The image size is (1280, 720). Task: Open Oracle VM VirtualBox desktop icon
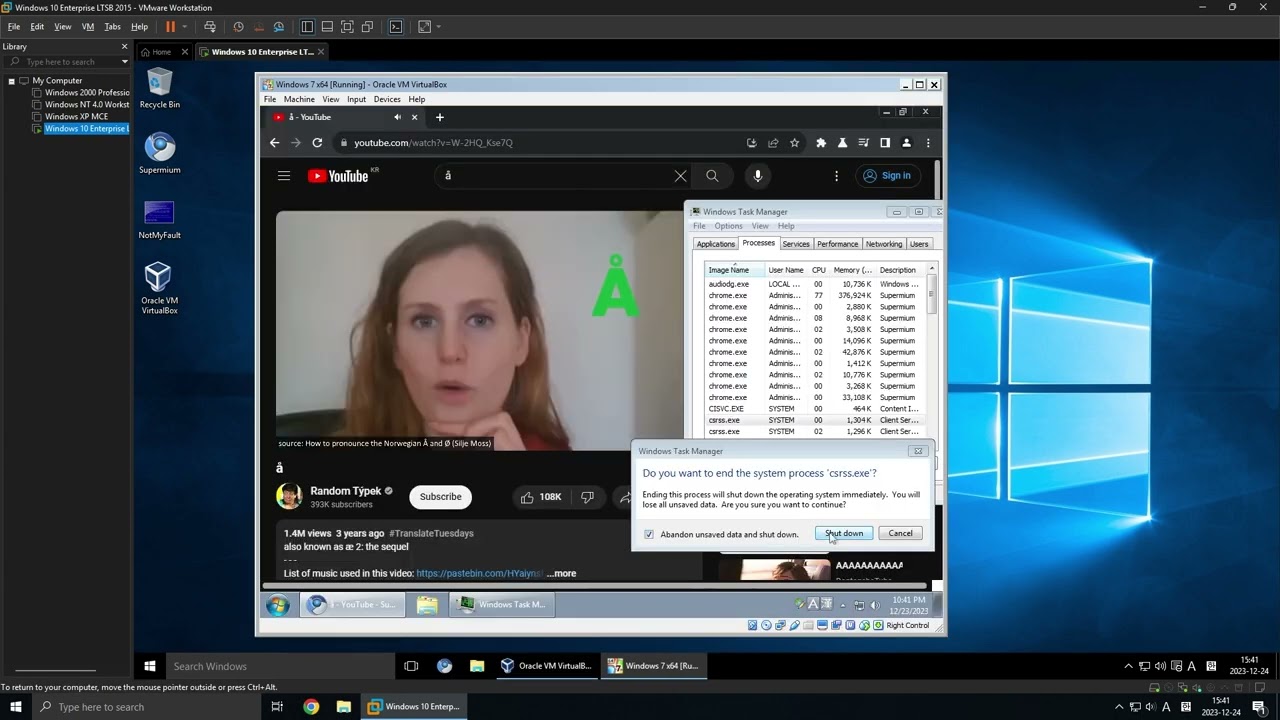159,288
